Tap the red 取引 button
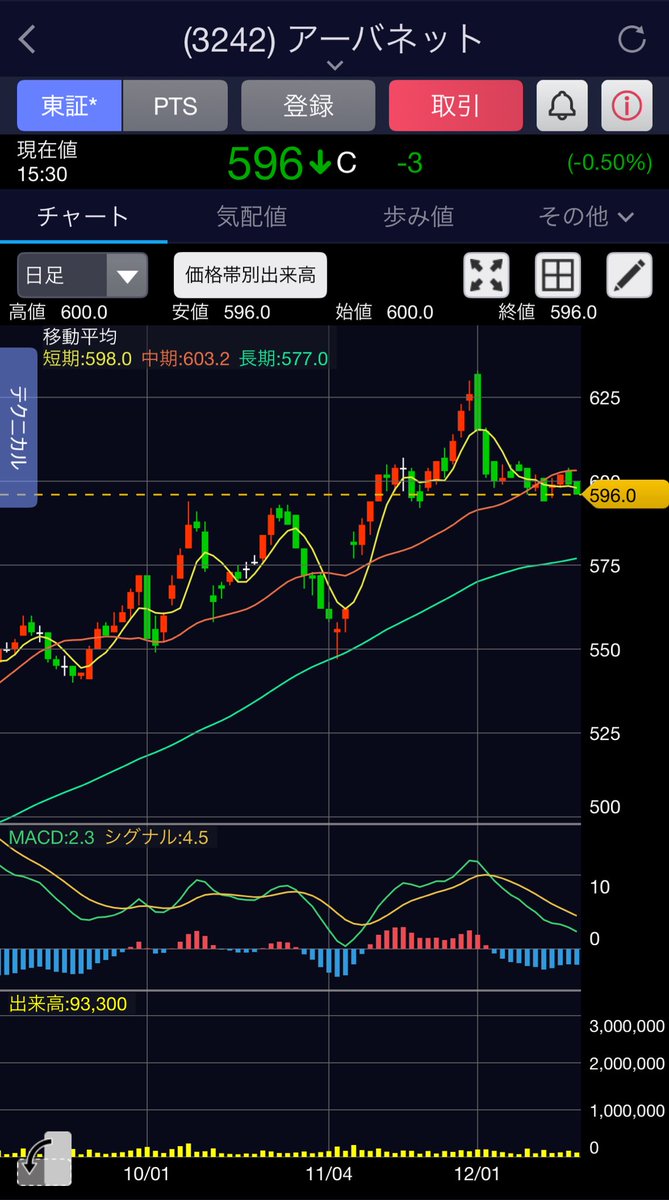This screenshot has height=1200, width=669. [x=456, y=105]
